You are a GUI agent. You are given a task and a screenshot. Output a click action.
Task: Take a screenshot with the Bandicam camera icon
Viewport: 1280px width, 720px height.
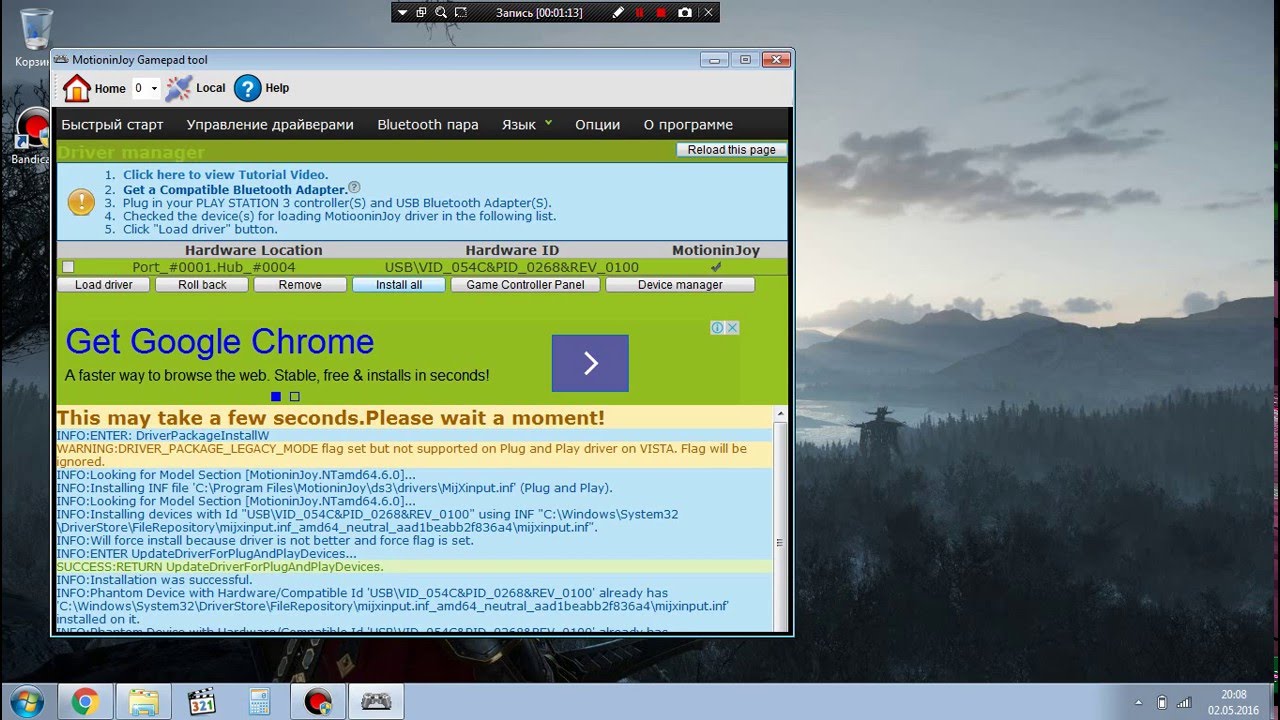685,13
